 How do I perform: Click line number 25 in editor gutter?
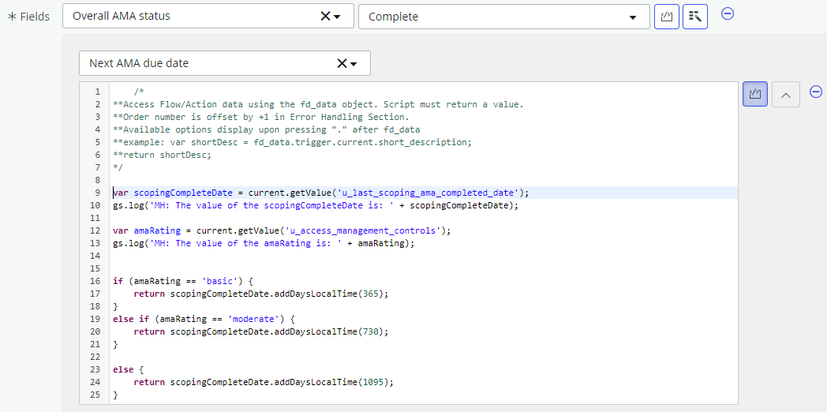(95, 395)
